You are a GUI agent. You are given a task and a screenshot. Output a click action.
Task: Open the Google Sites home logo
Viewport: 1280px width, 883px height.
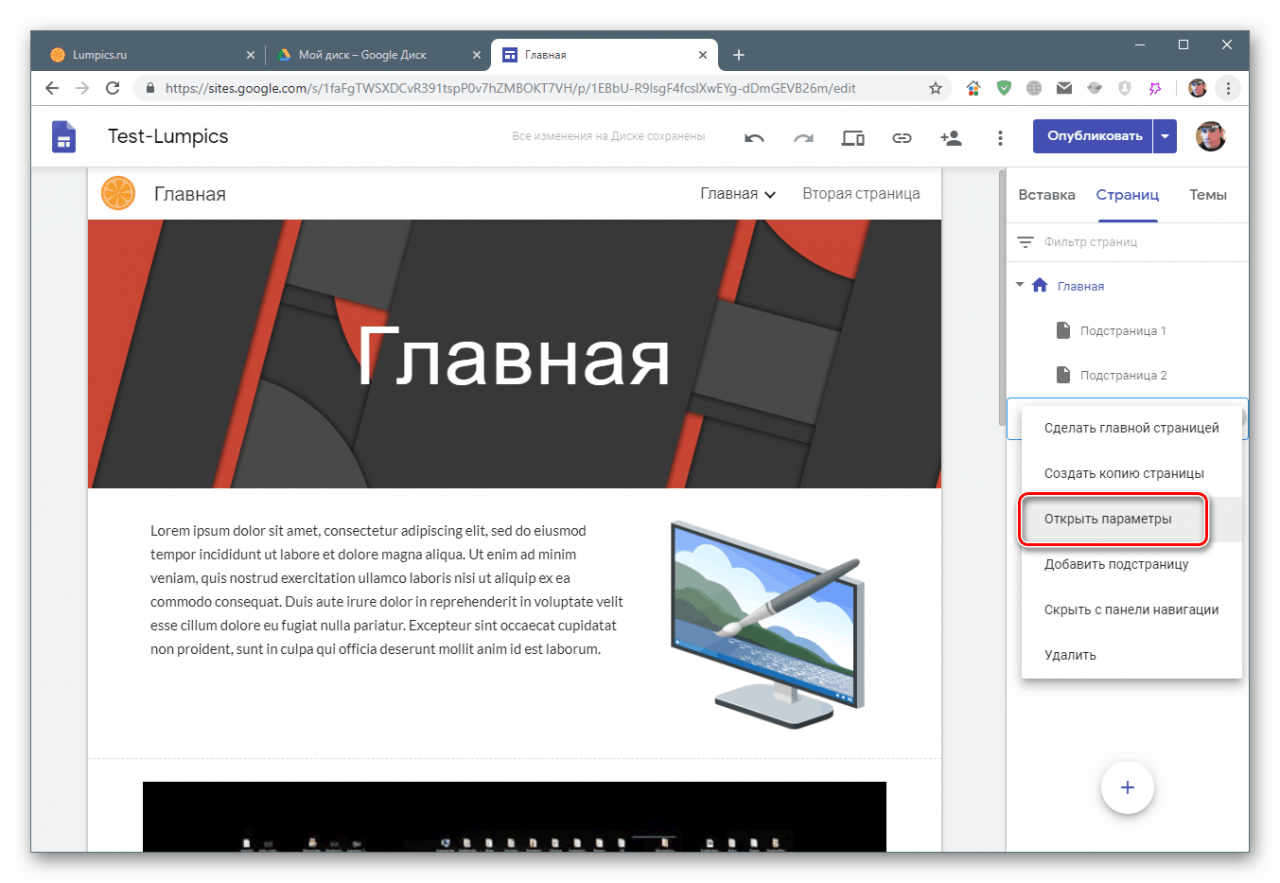pyautogui.click(x=64, y=137)
